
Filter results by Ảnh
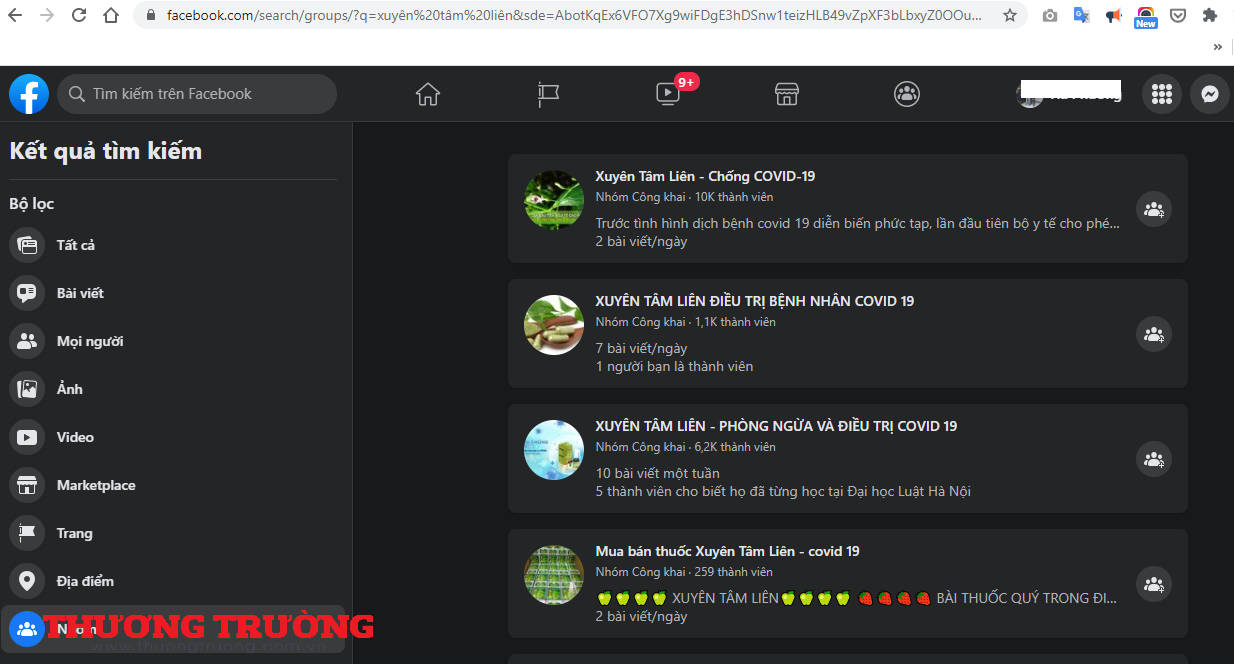70,389
